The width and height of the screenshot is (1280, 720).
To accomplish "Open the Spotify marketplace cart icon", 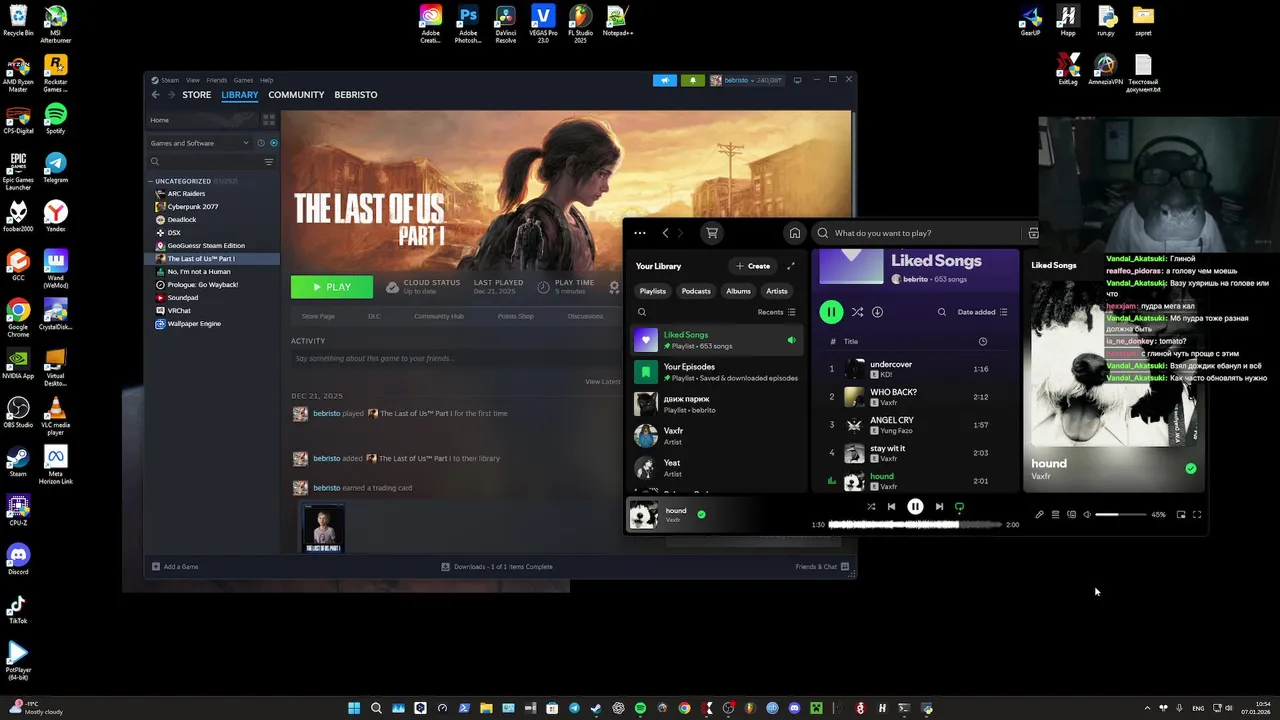I will [712, 233].
